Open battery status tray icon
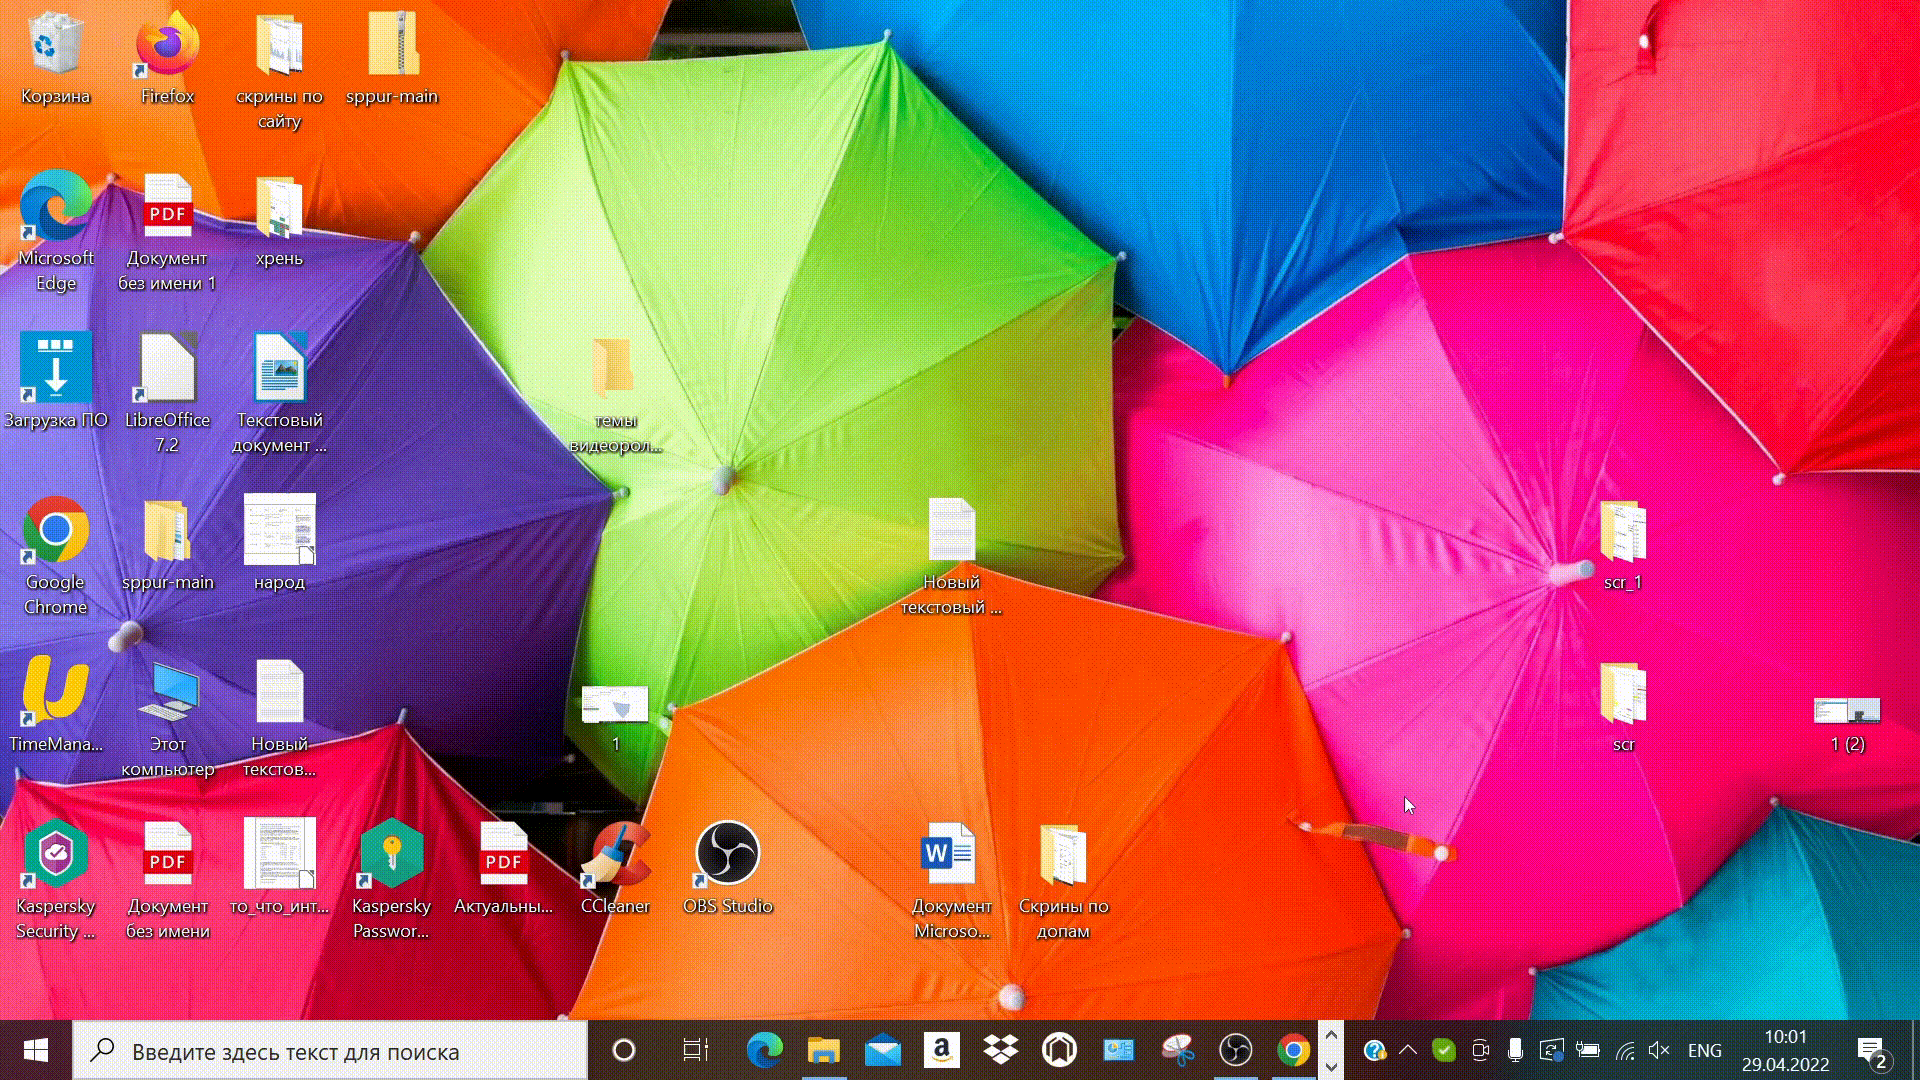This screenshot has width=1920, height=1080. pyautogui.click(x=1588, y=1050)
